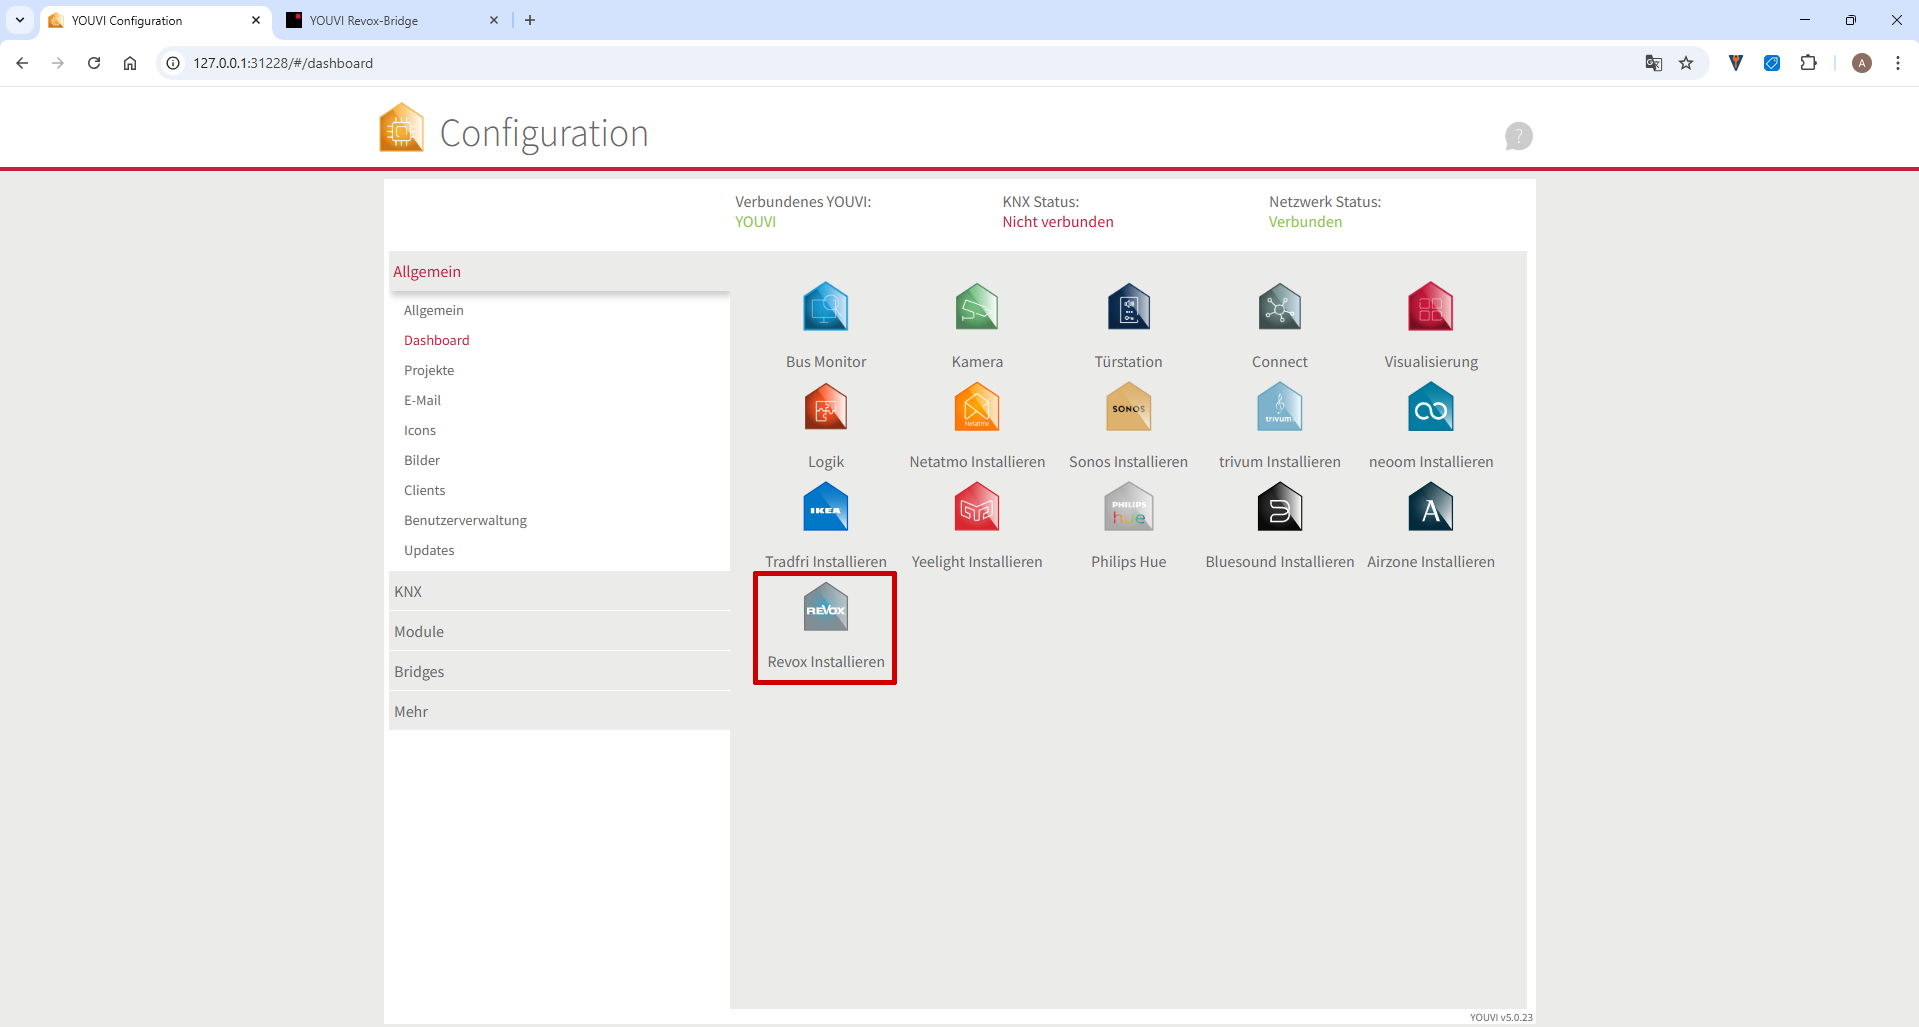1919x1027 pixels.
Task: Click the Sonos Installieren icon
Action: coord(1128,409)
